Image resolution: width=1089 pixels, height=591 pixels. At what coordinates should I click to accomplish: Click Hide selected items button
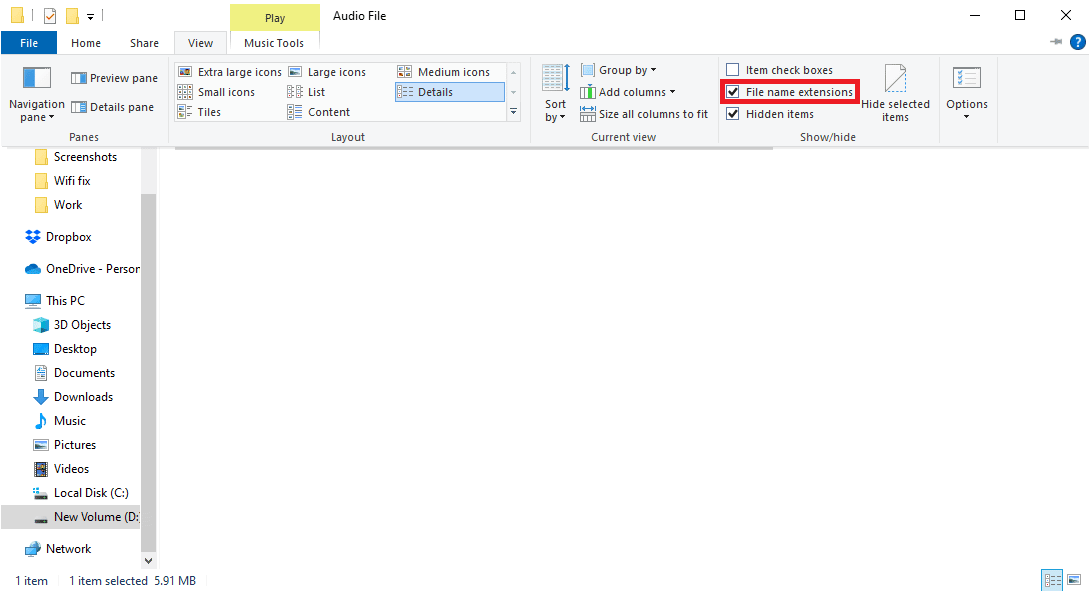895,93
